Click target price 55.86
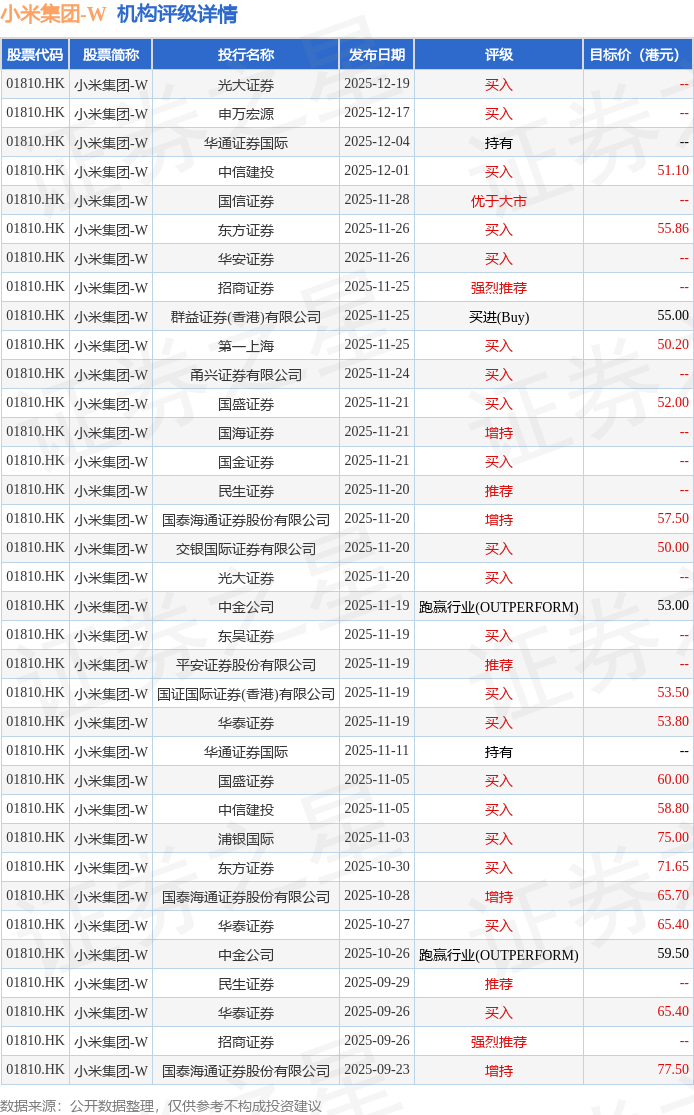The height and width of the screenshot is (1115, 694). tap(673, 229)
